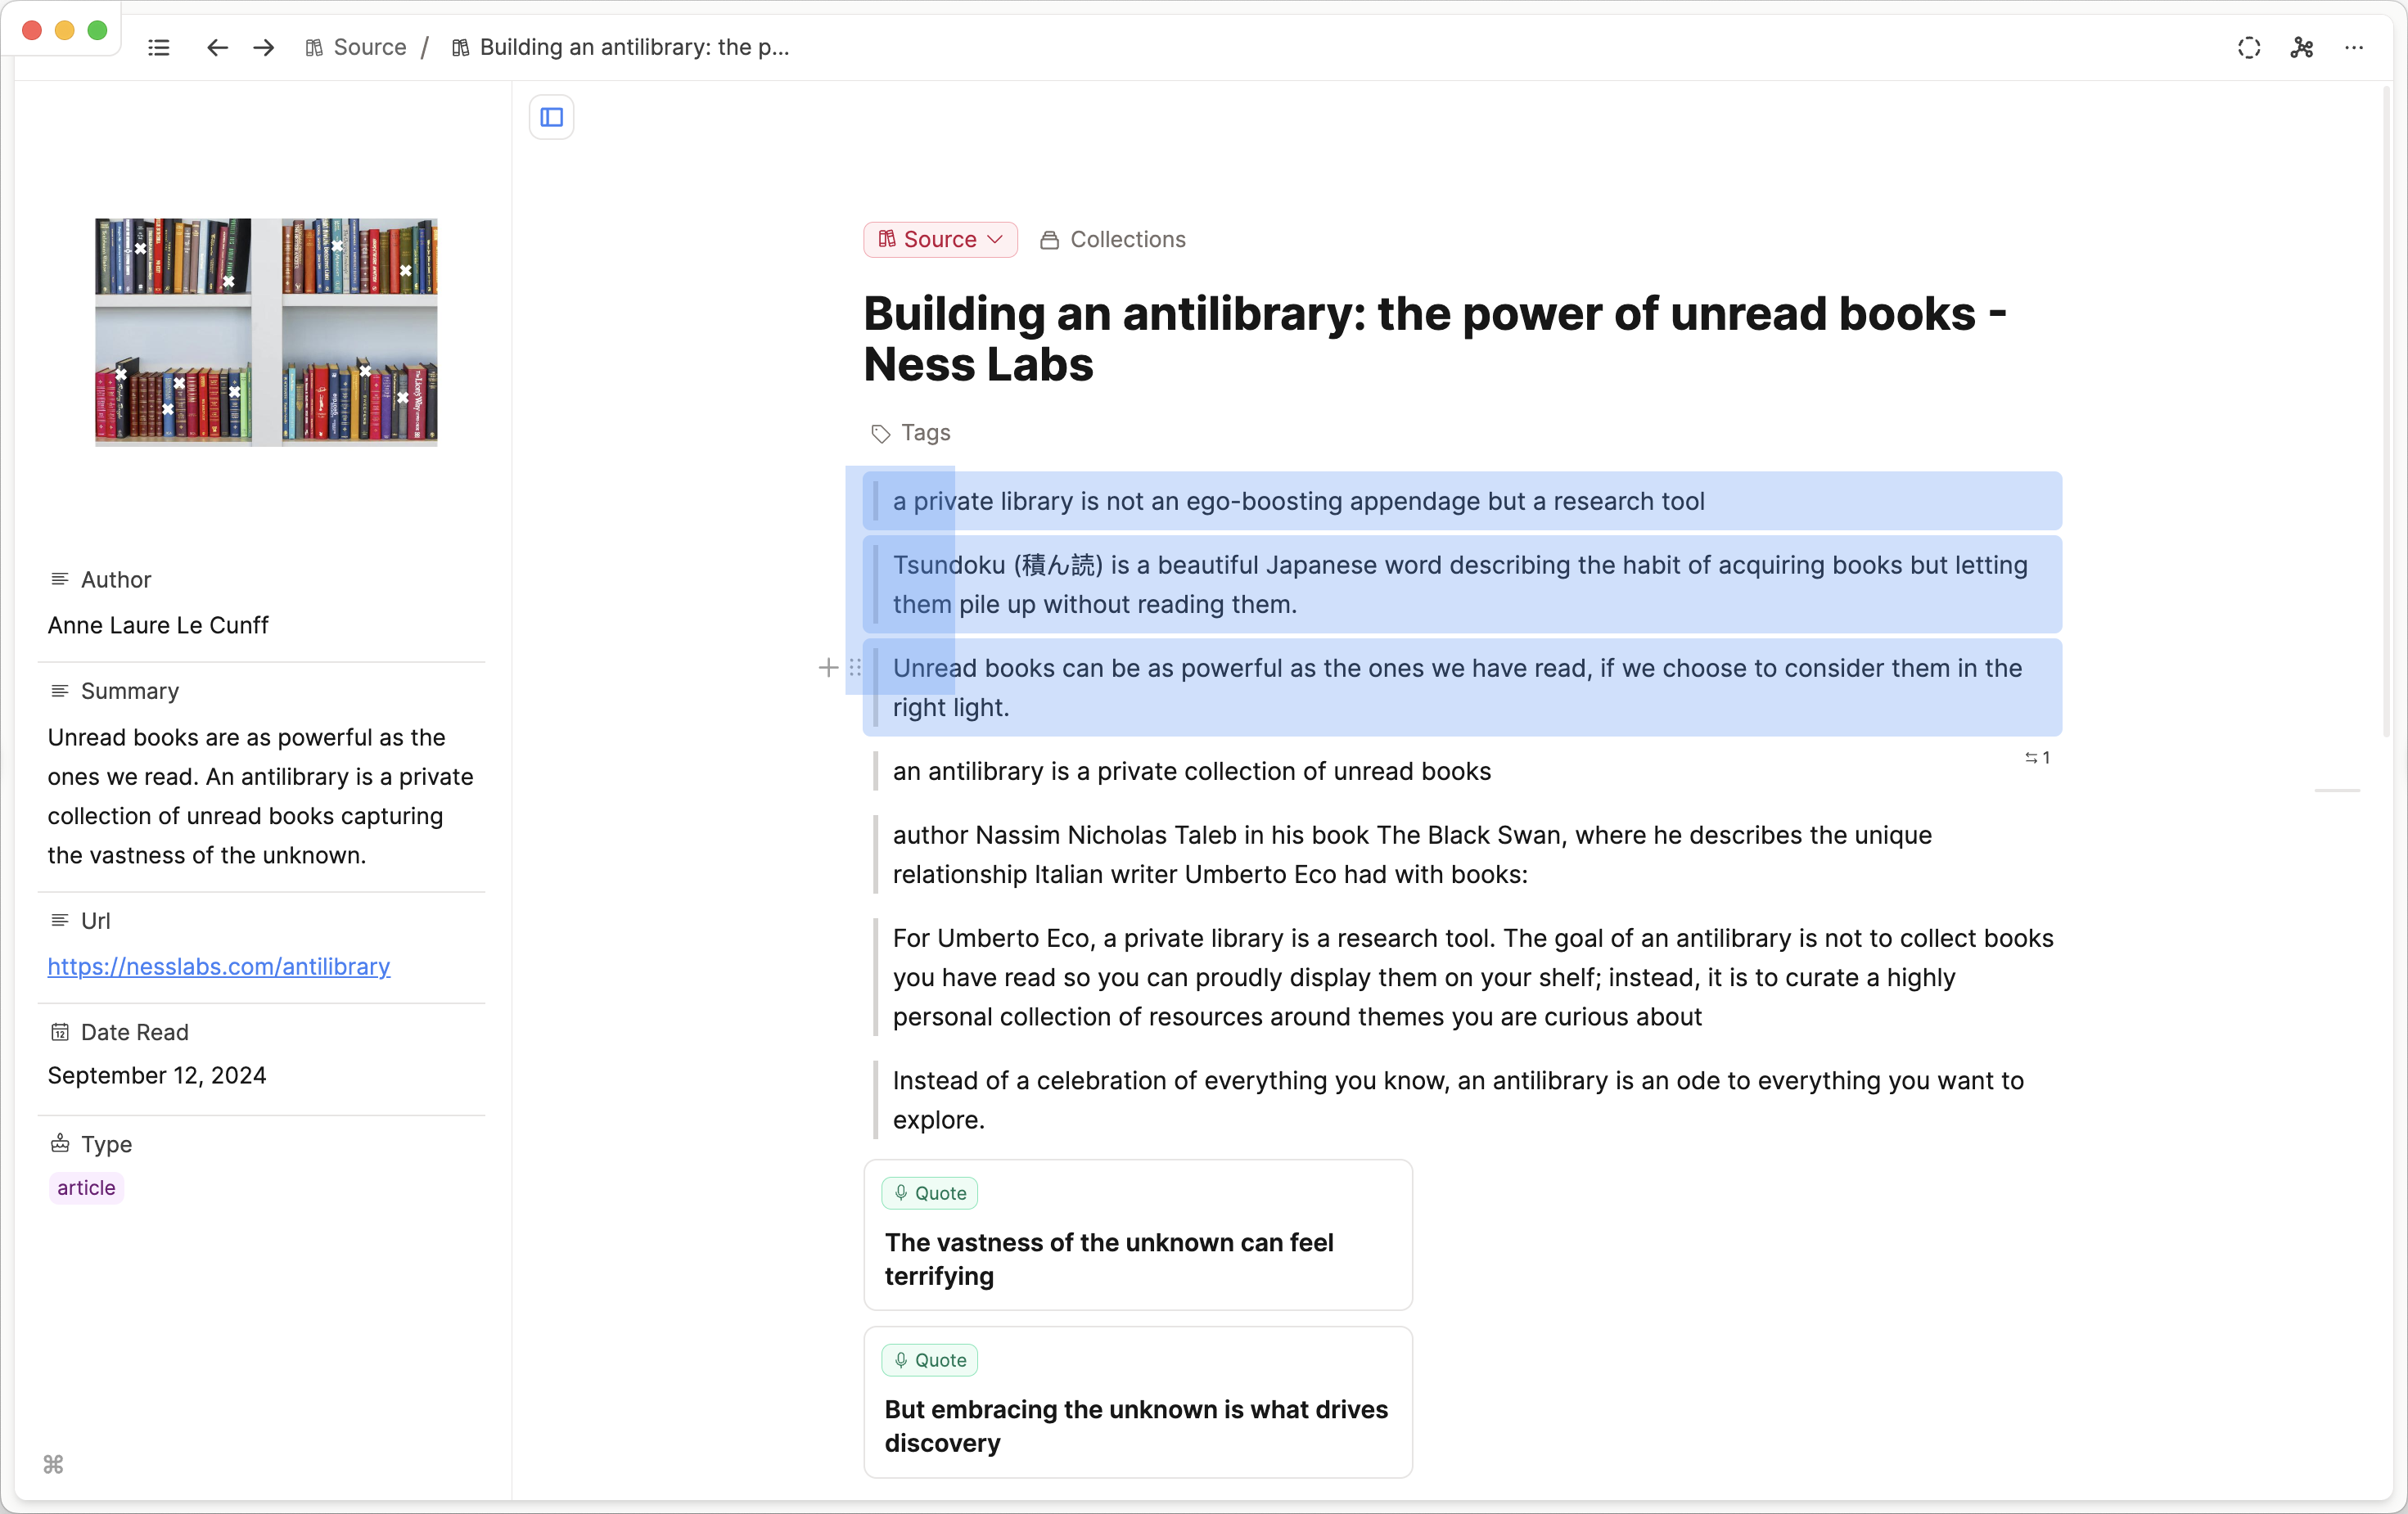Click the dashed circle focus icon
This screenshot has height=1514, width=2408.
point(2248,47)
